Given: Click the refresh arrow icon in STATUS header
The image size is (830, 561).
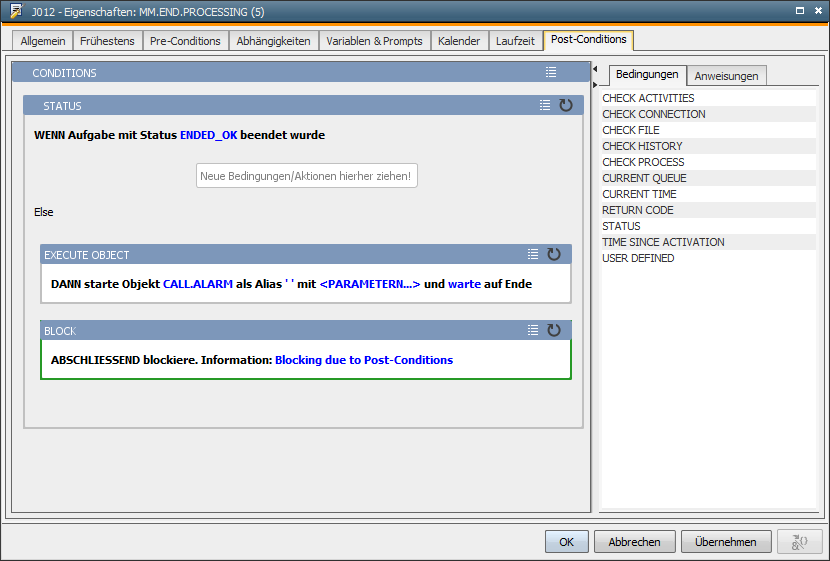Looking at the screenshot, I should 566,105.
